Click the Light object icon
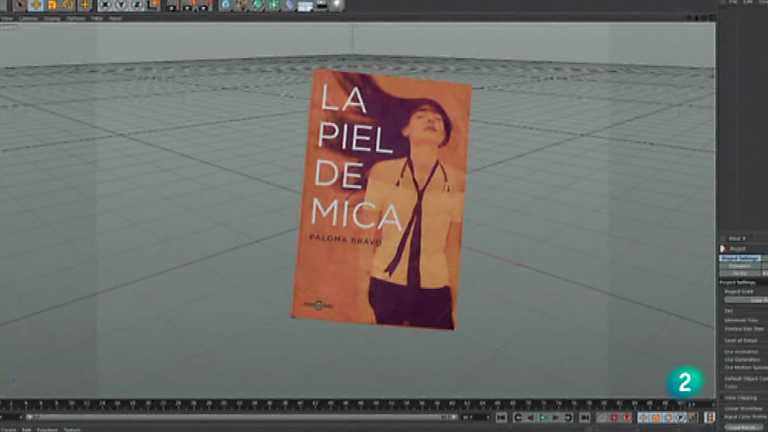Image resolution: width=768 pixels, height=432 pixels. tap(337, 5)
